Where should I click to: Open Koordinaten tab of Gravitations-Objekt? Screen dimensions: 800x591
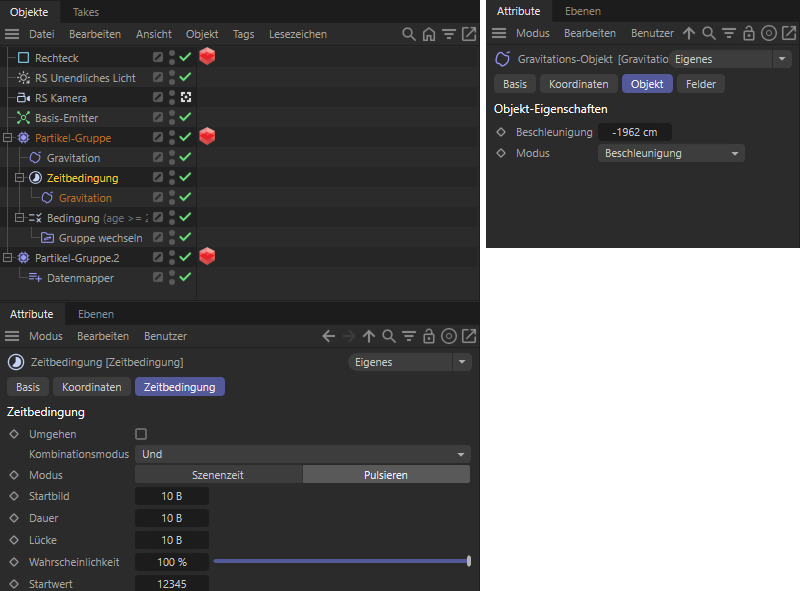pyautogui.click(x=579, y=84)
